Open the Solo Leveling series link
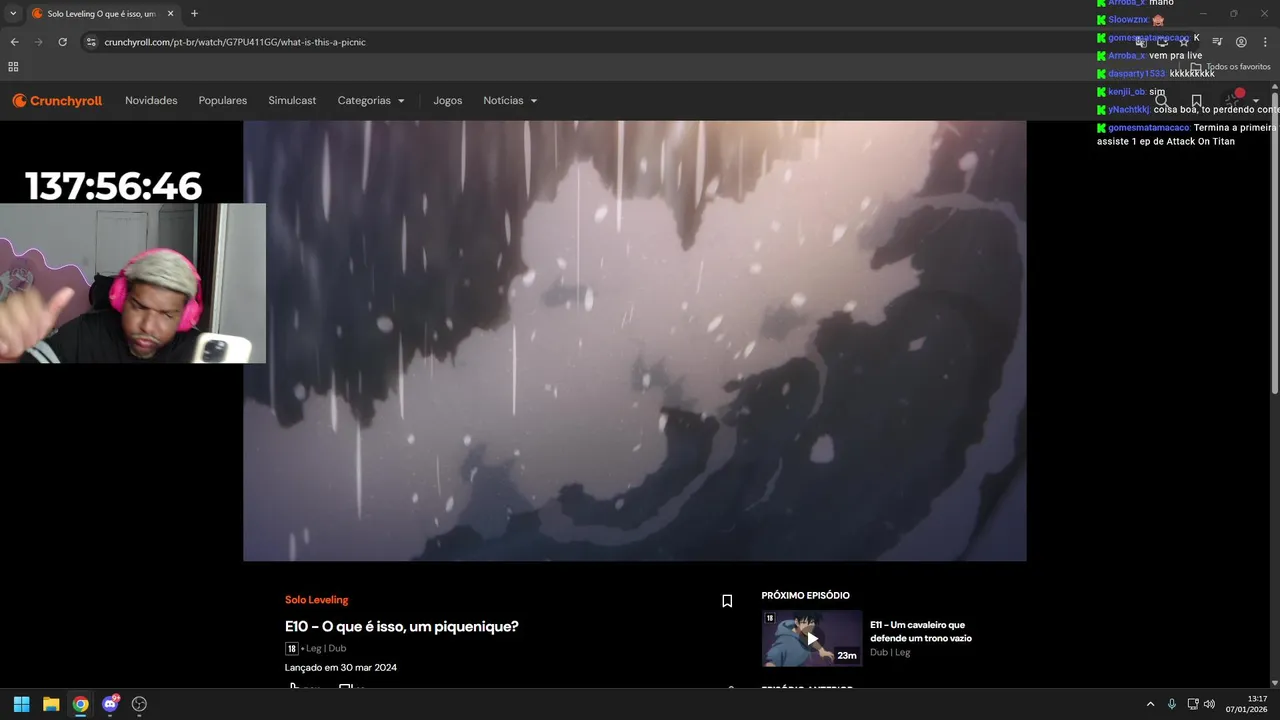Image resolution: width=1280 pixels, height=720 pixels. [316, 600]
